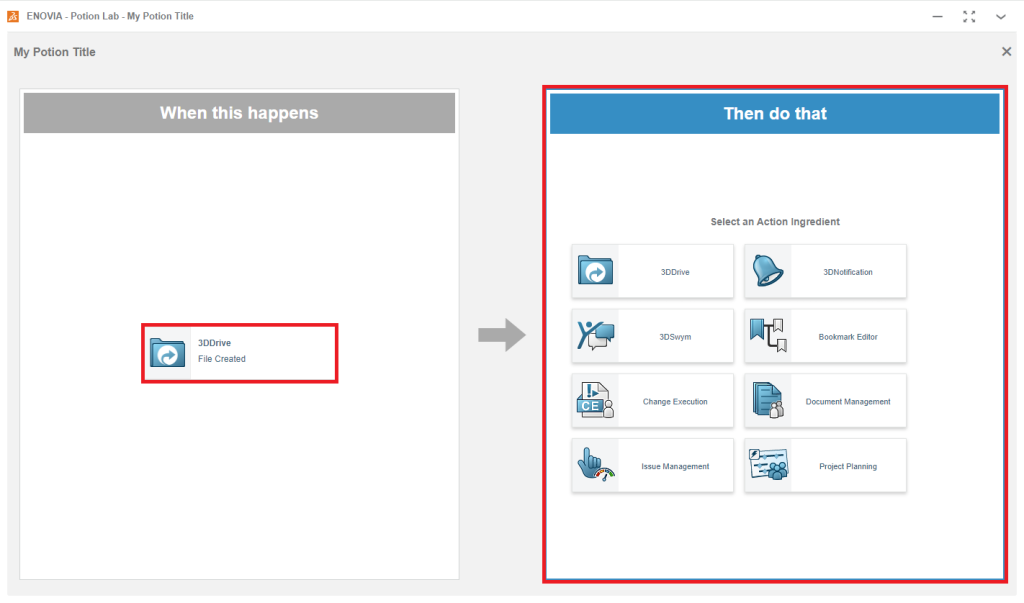Screen dimensions: 1024x603
Task: Switch the widget to fullscreen view
Action: click(969, 16)
